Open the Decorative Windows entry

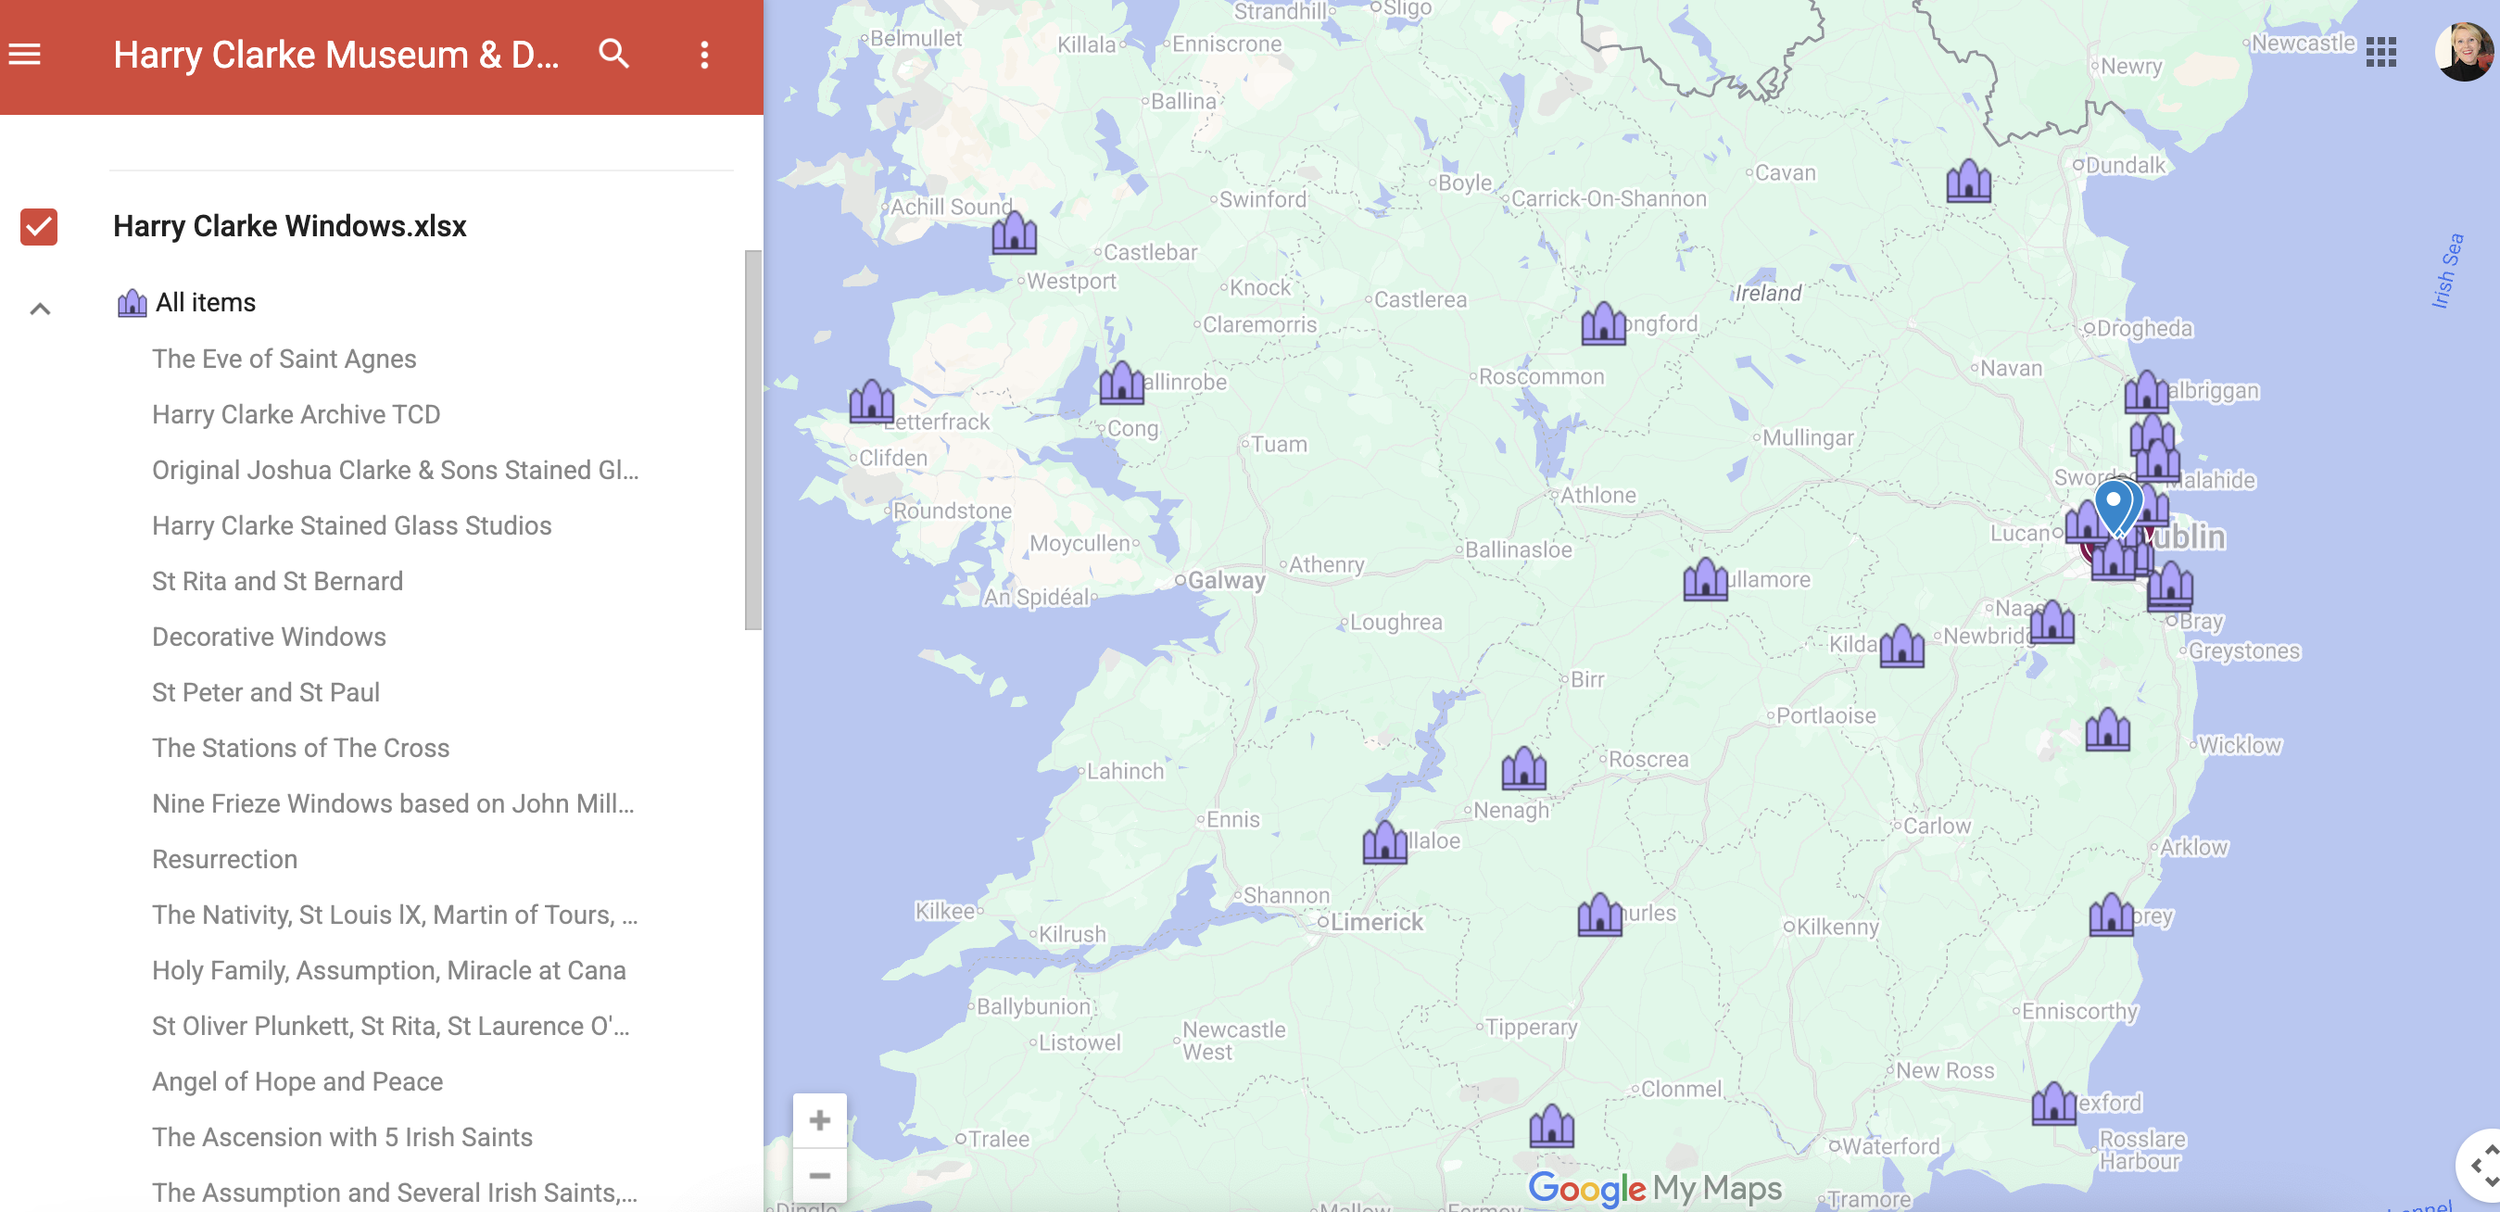click(x=269, y=637)
